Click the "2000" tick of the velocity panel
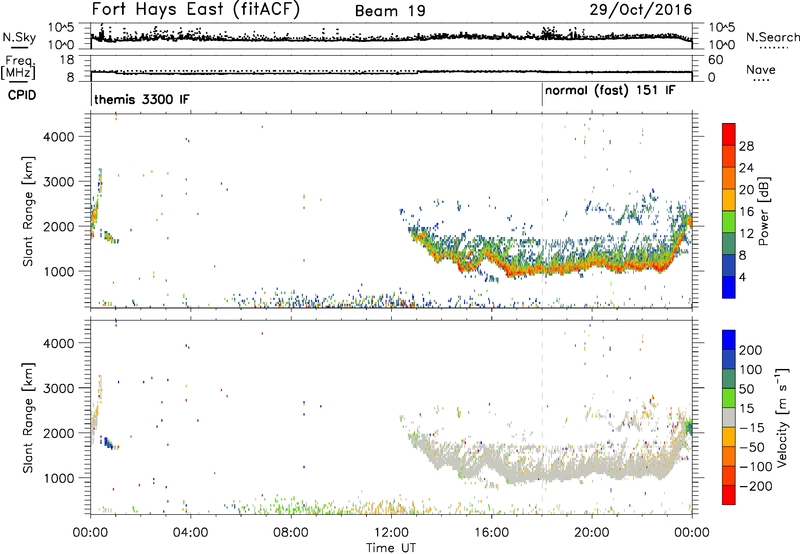Image resolution: width=800 pixels, height=554 pixels. tap(59, 433)
